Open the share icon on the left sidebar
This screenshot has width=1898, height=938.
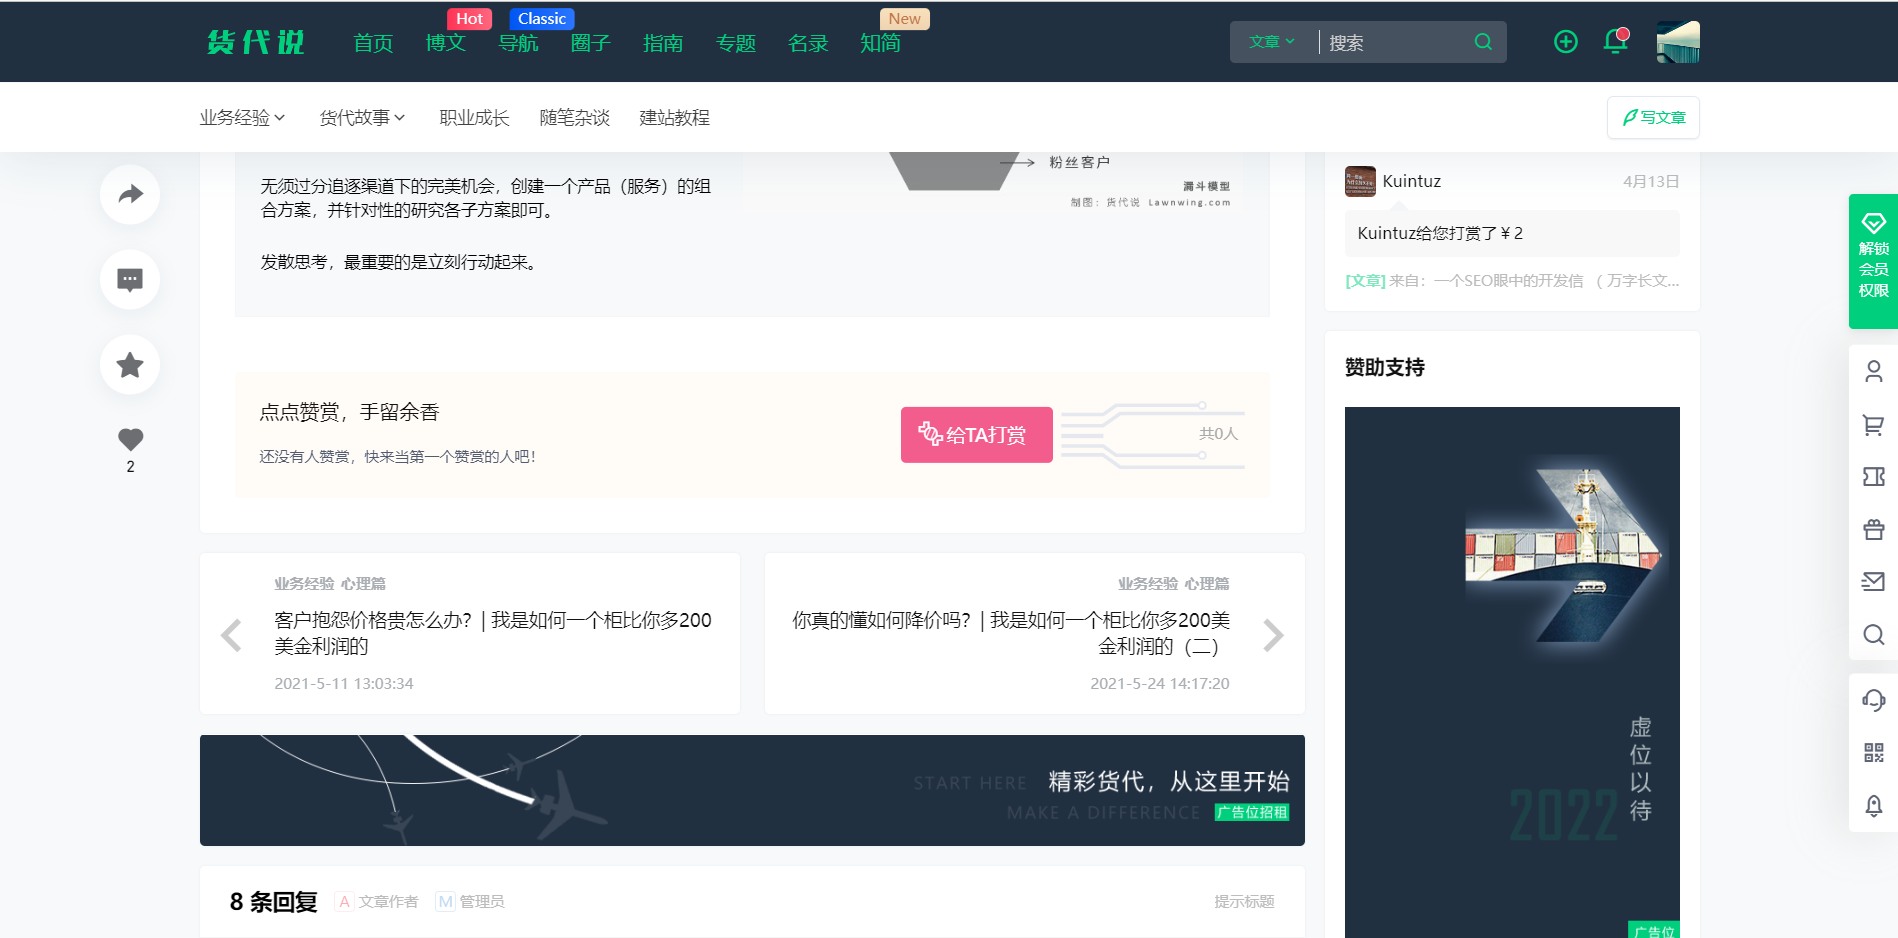[129, 194]
